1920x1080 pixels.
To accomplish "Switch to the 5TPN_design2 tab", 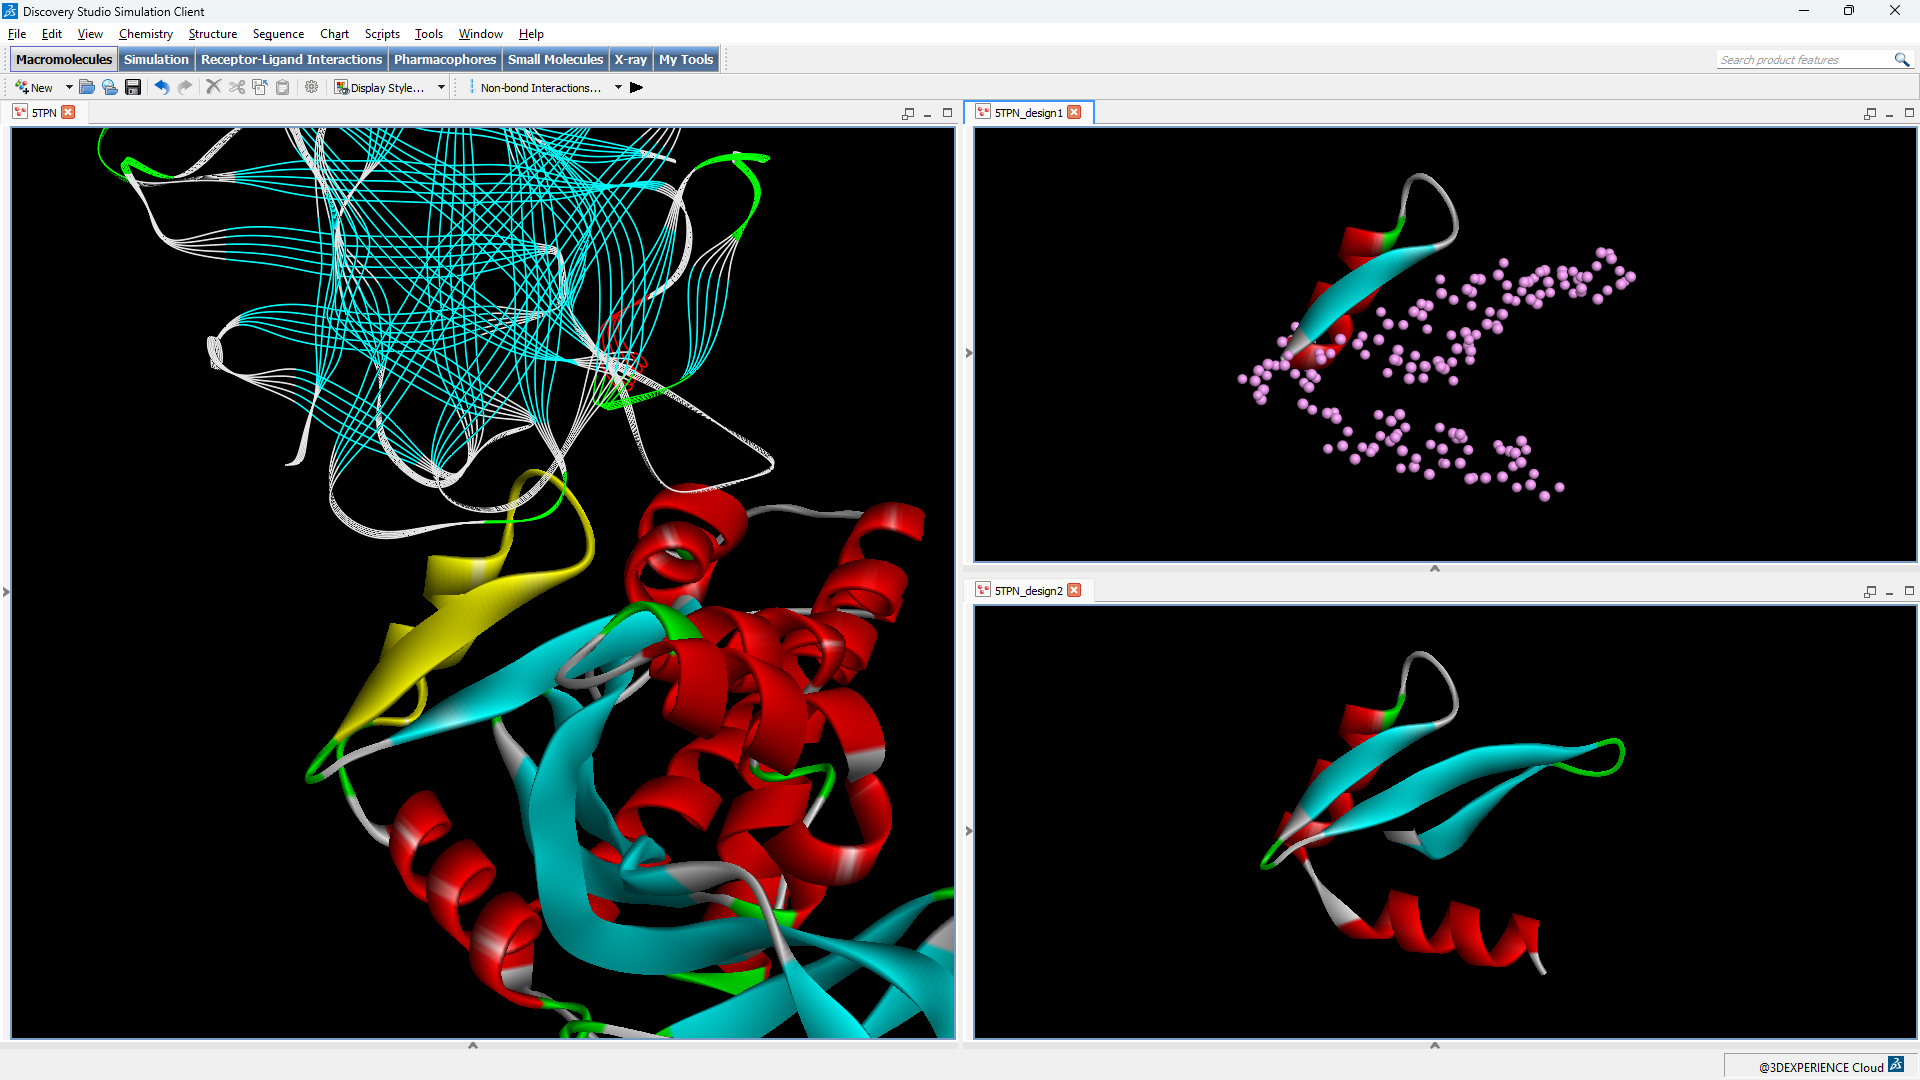I will coord(1027,590).
